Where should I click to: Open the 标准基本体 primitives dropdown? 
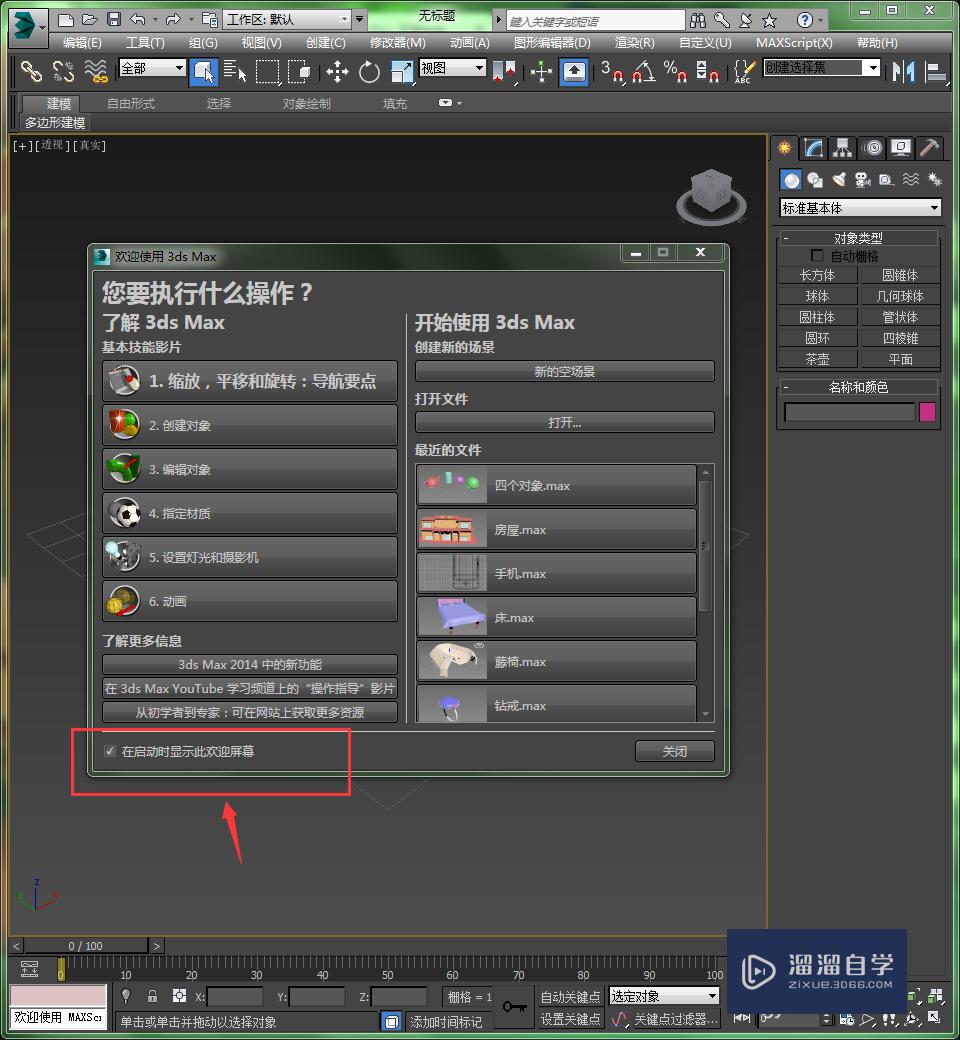click(860, 208)
